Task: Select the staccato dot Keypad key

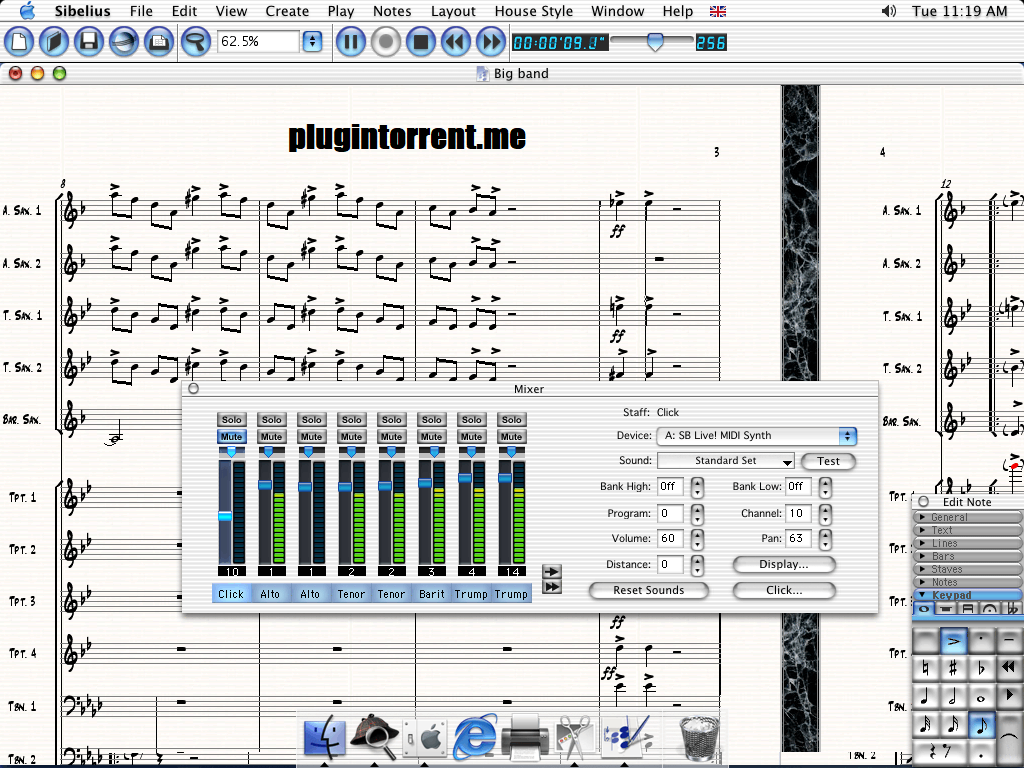Action: click(x=982, y=641)
